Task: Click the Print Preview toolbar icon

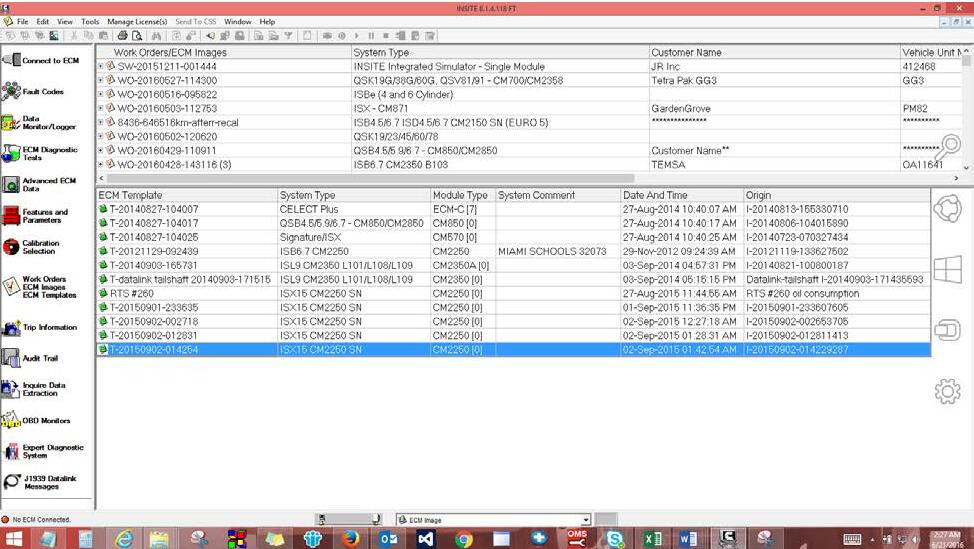Action: tap(137, 36)
